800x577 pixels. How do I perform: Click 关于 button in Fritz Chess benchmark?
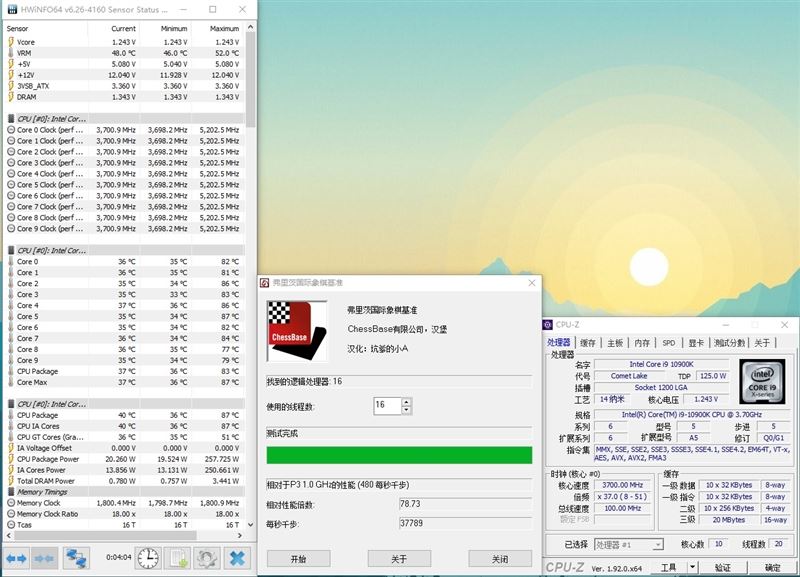click(399, 559)
